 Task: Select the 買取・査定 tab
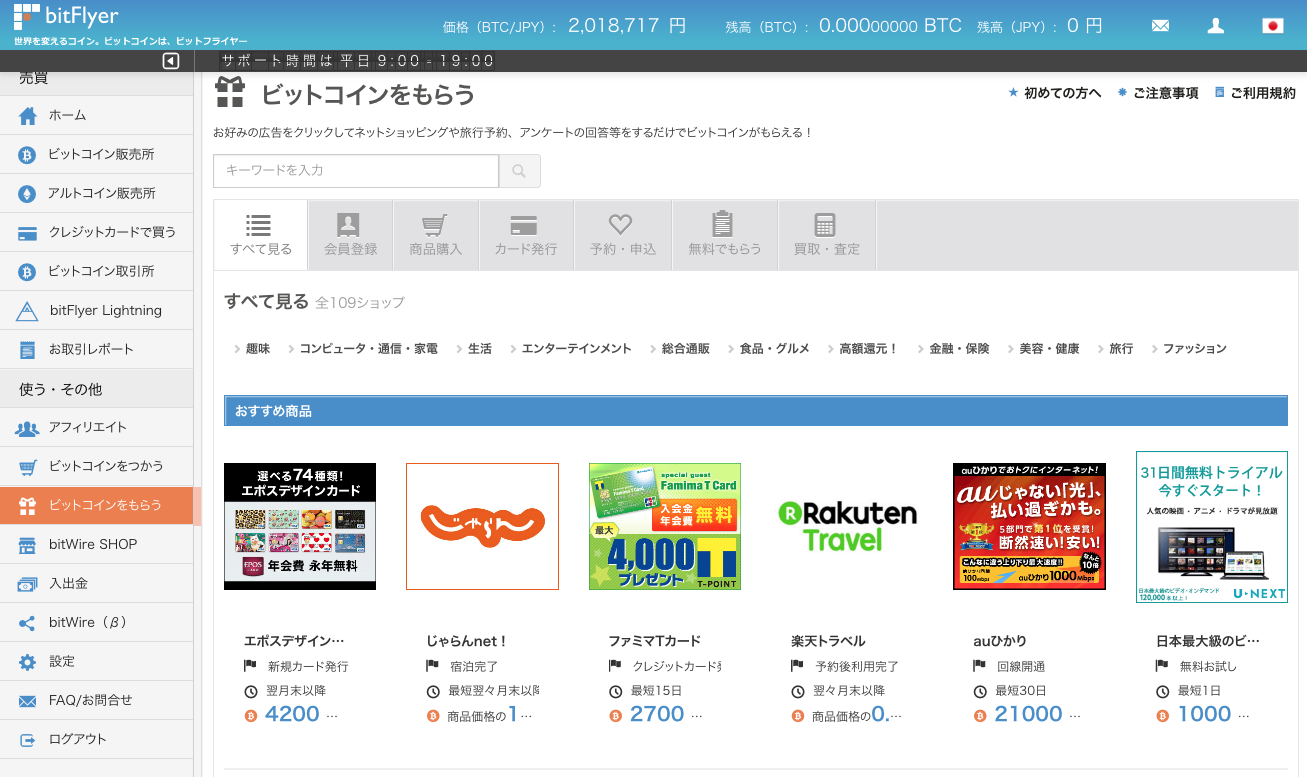point(827,235)
